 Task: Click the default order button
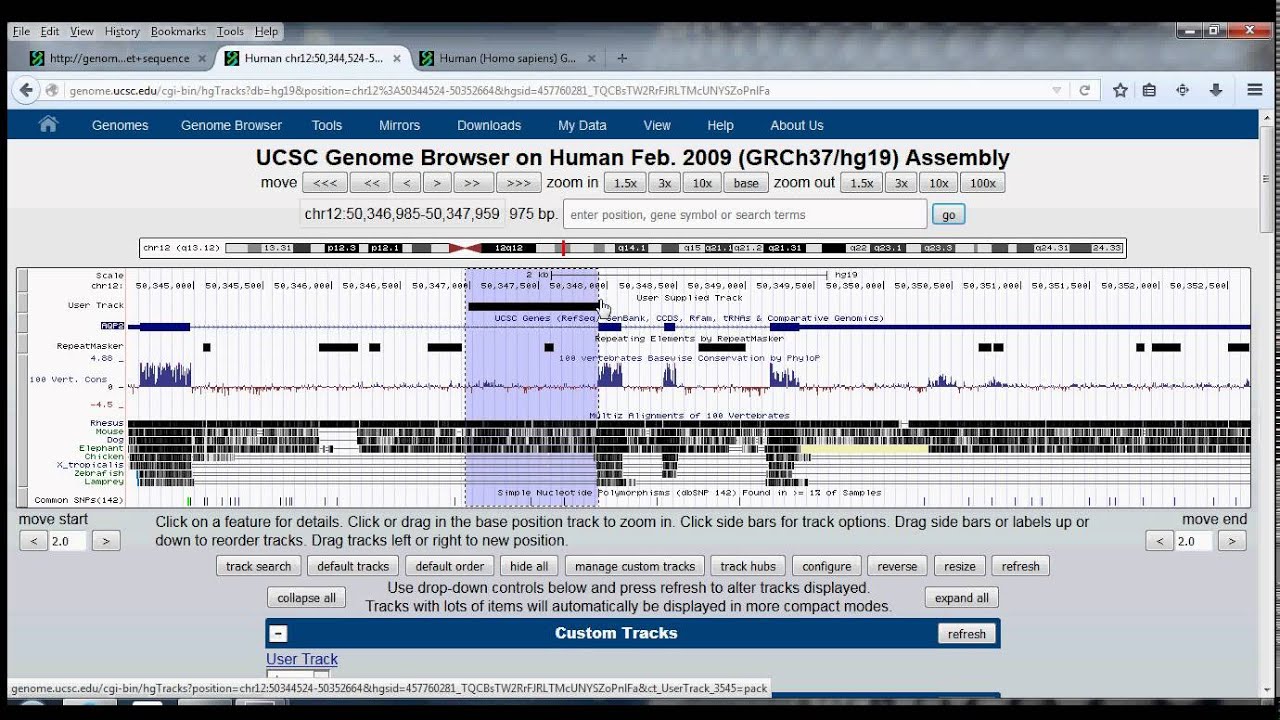pyautogui.click(x=450, y=566)
